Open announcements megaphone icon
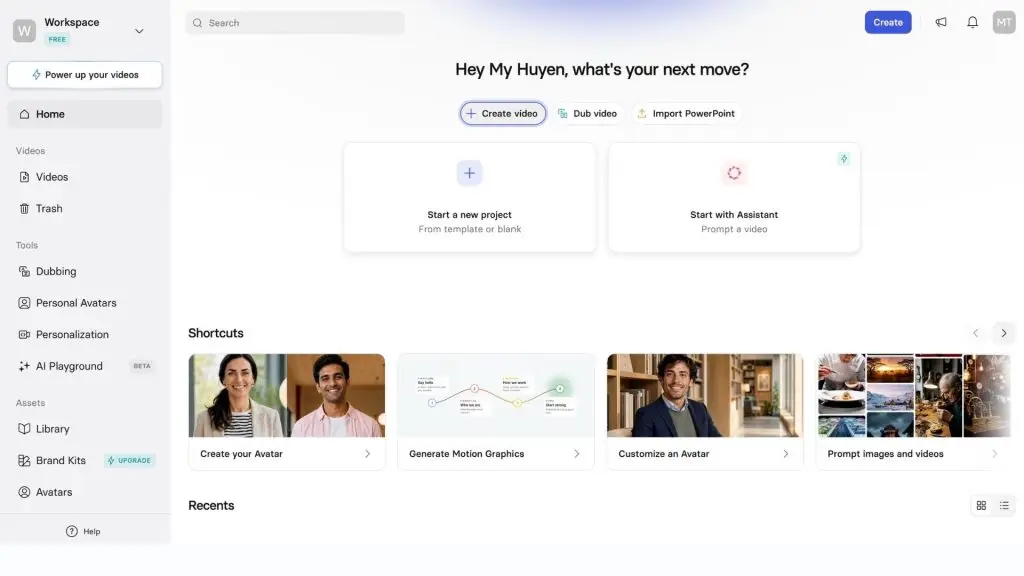 point(940,22)
